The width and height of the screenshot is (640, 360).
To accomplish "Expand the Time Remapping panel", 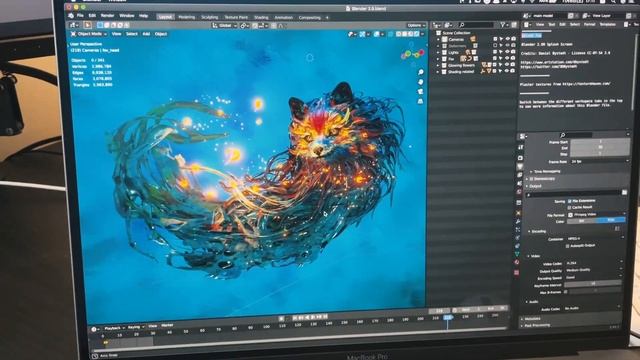I will coord(548,171).
